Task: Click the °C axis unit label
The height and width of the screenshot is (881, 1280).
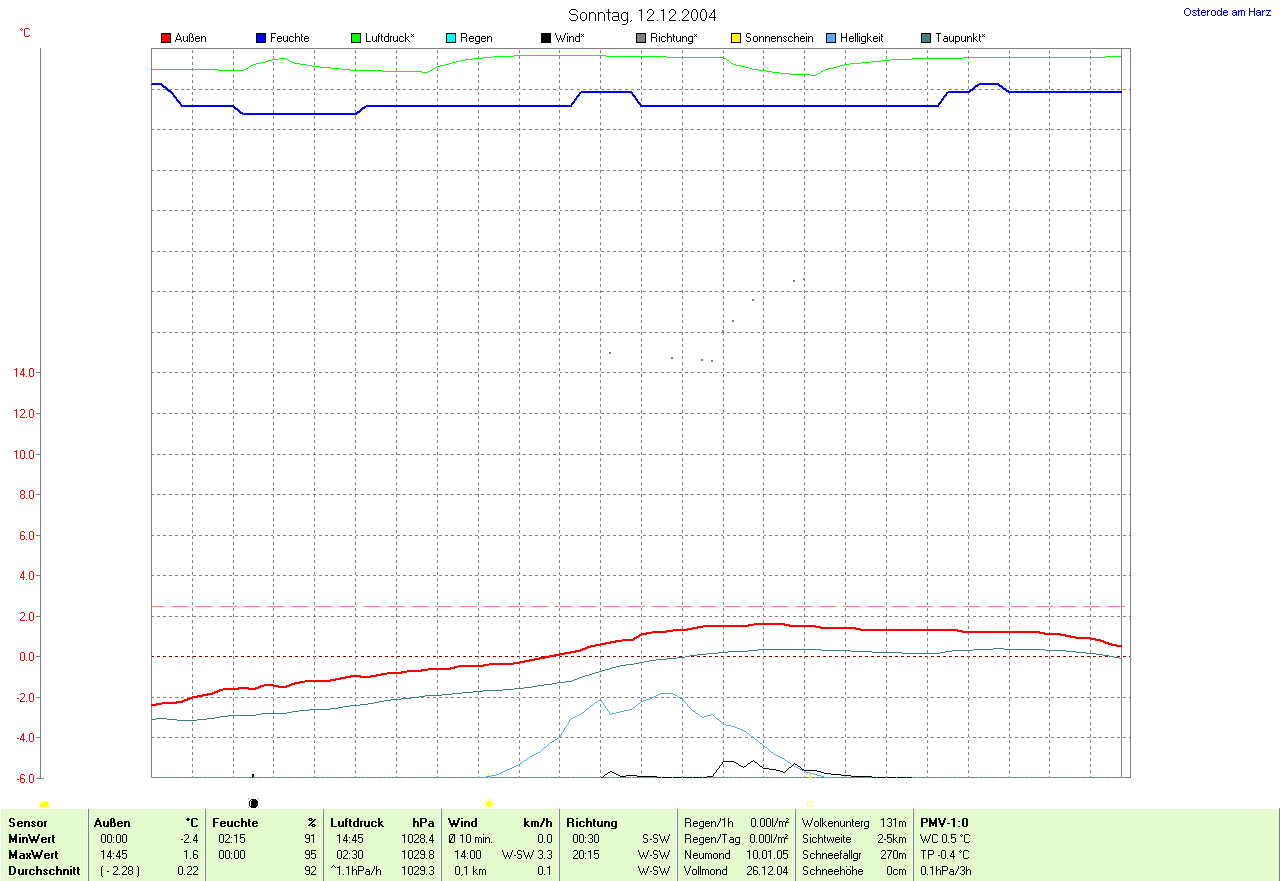Action: coord(25,33)
